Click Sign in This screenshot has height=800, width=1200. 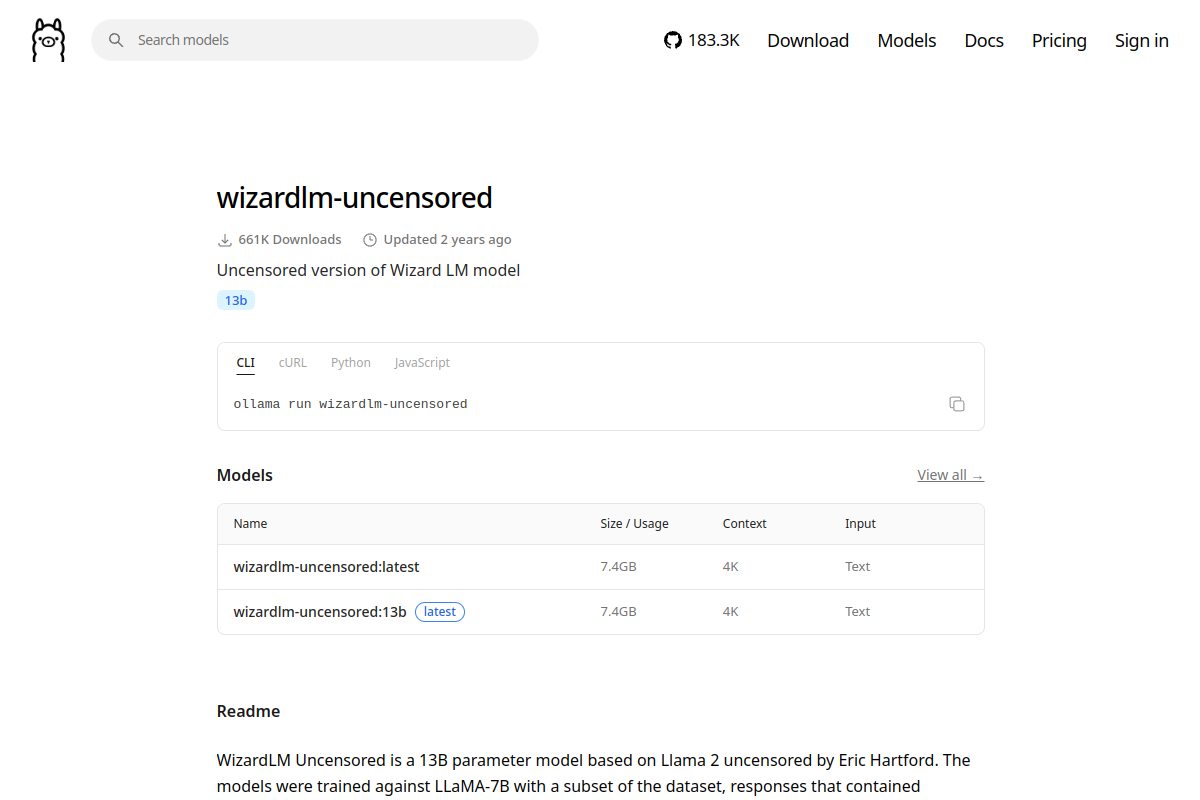pyautogui.click(x=1142, y=40)
